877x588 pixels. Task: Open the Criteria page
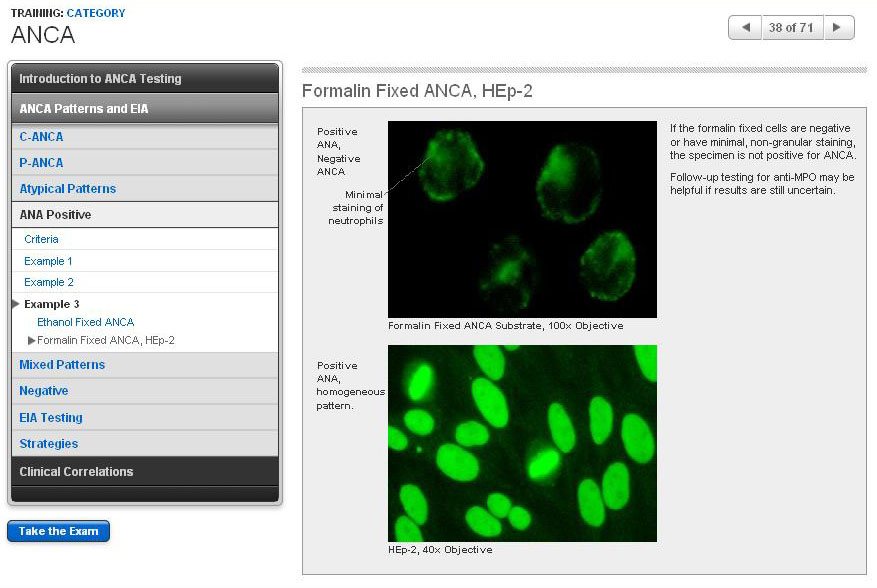point(41,240)
